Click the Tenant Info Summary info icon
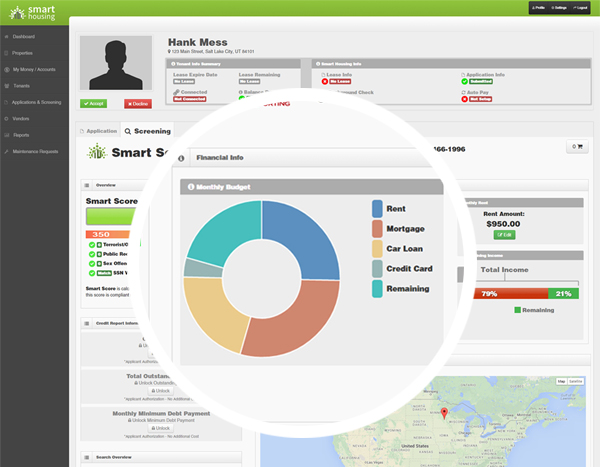The image size is (600, 467). pyautogui.click(x=173, y=64)
